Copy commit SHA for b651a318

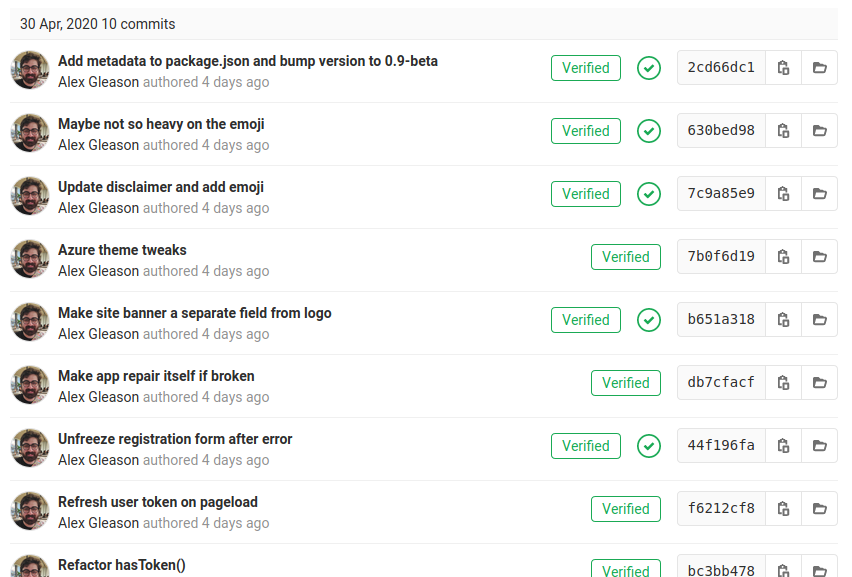tap(783, 320)
